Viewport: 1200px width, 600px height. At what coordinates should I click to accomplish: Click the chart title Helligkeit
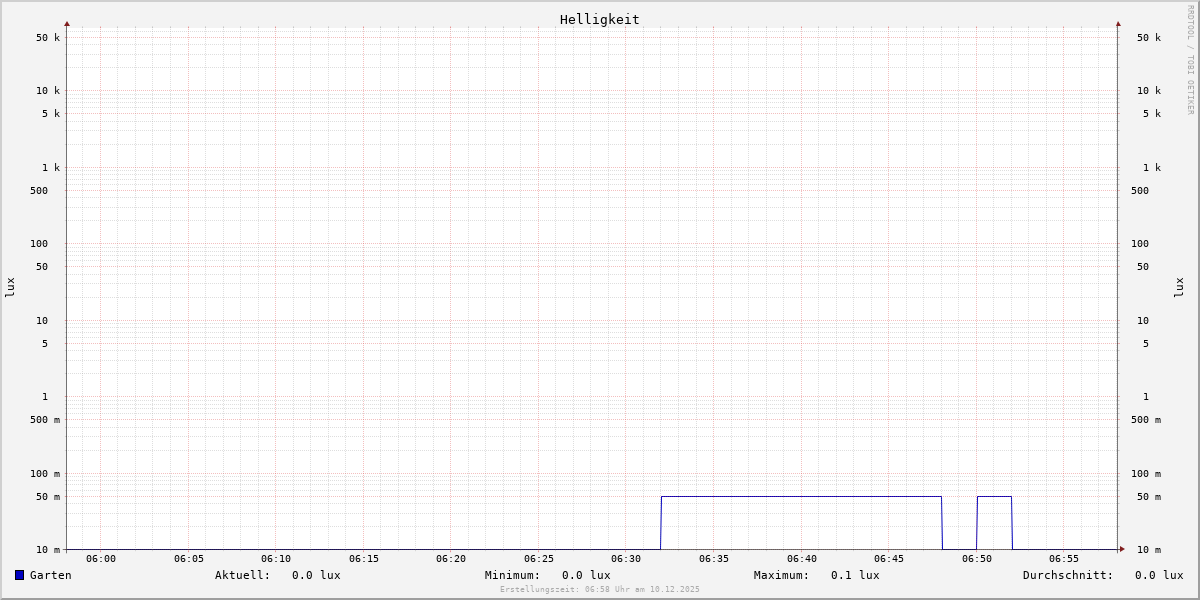599,19
